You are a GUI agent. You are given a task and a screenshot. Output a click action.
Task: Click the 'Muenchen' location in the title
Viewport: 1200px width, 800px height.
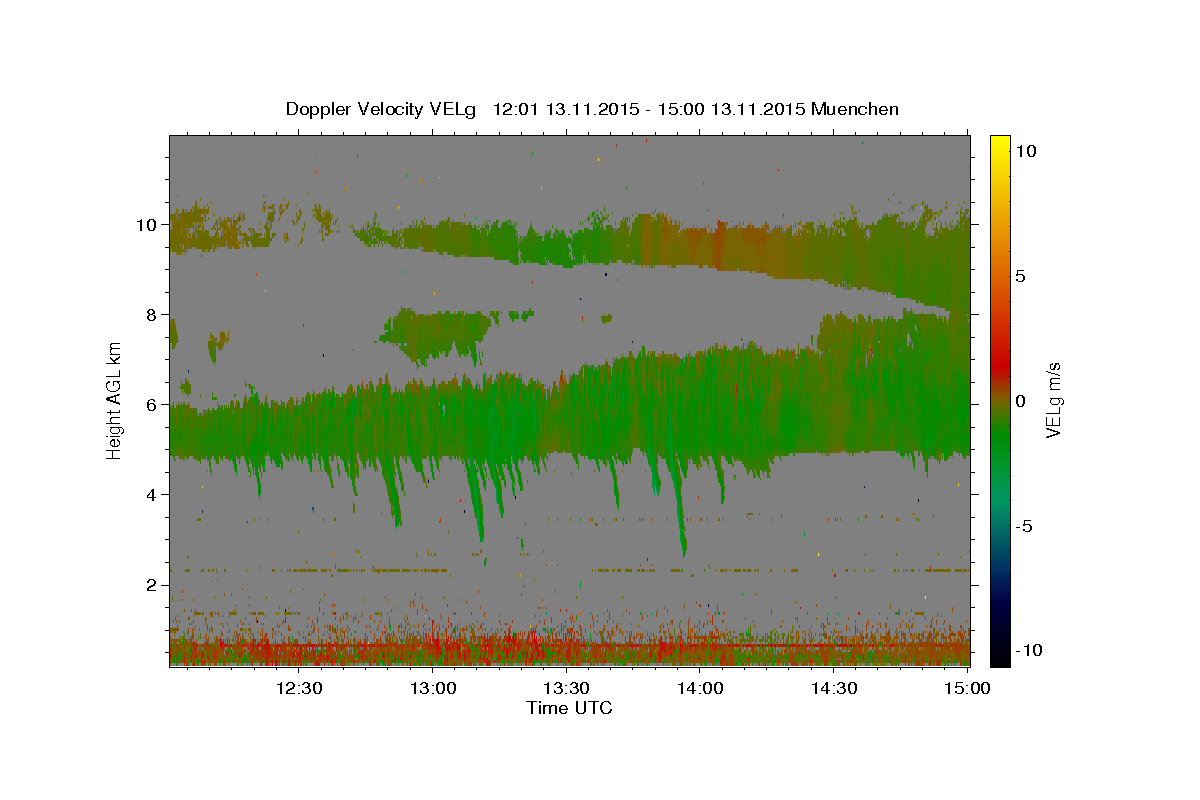click(855, 109)
